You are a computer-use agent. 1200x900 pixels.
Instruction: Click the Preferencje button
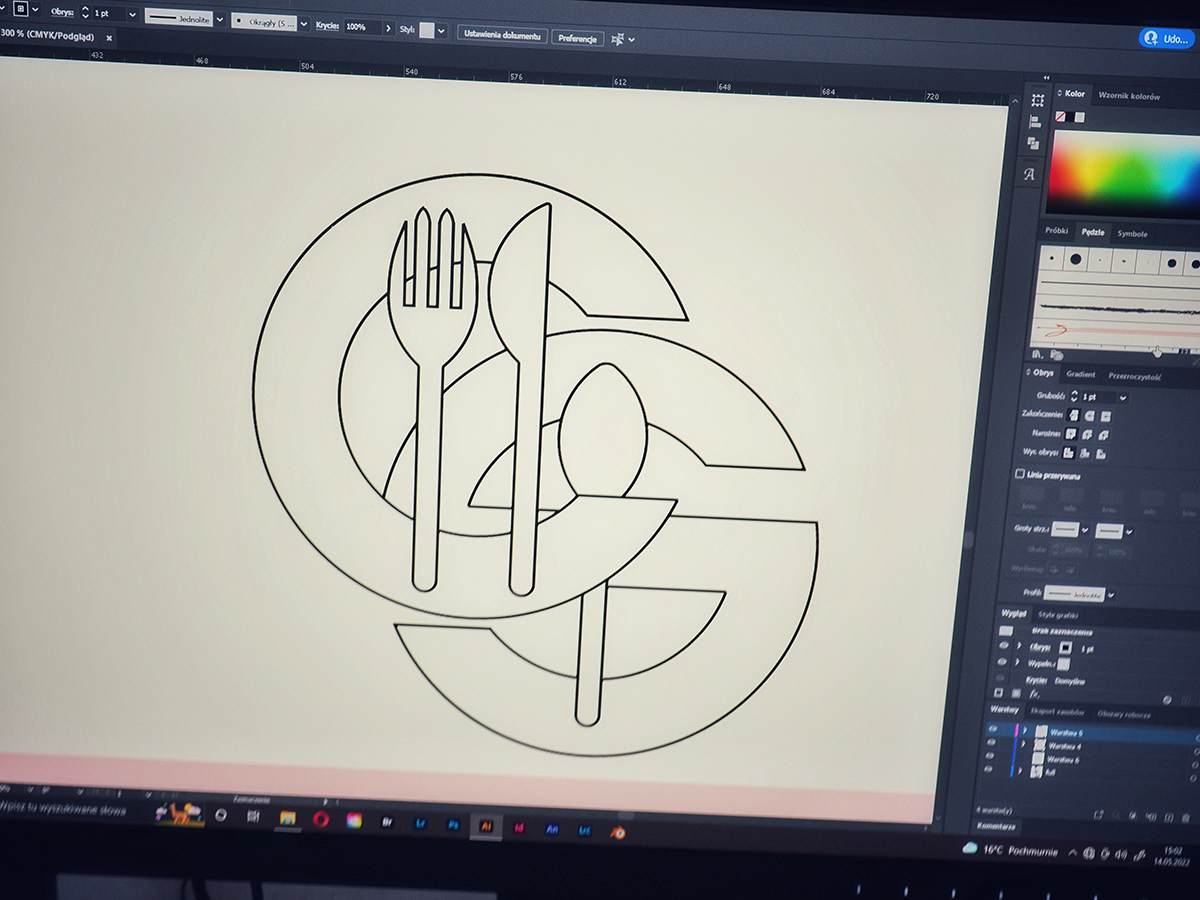(x=578, y=38)
